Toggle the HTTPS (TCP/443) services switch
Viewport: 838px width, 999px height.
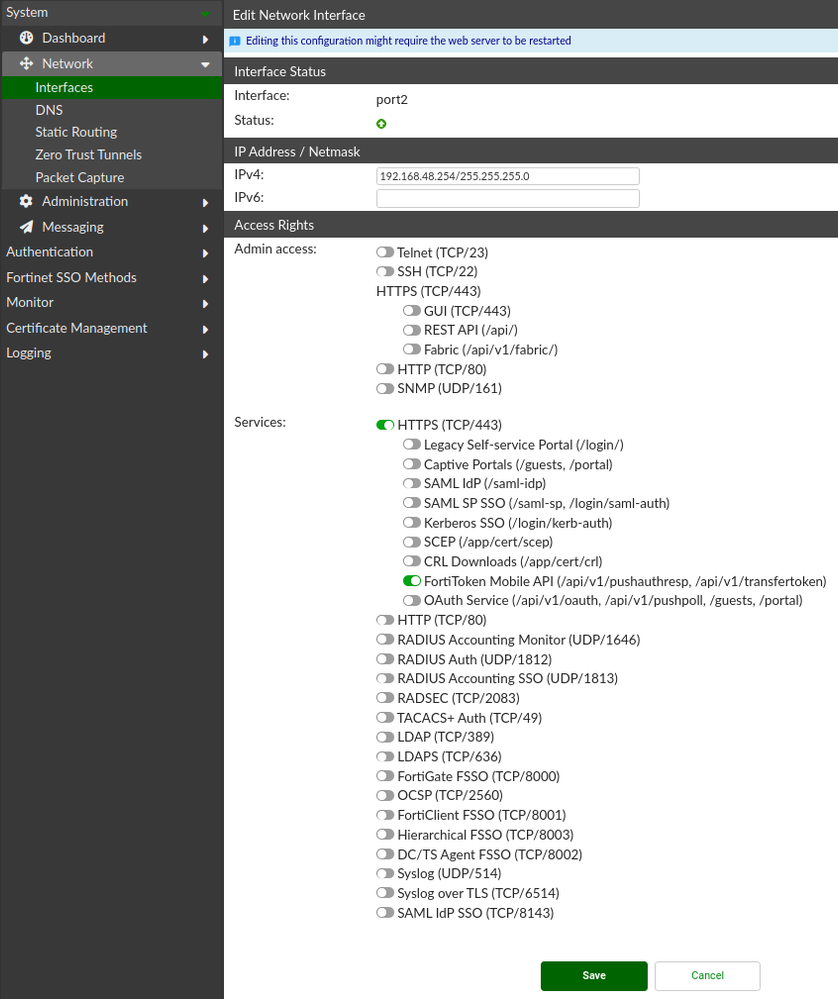(x=385, y=425)
